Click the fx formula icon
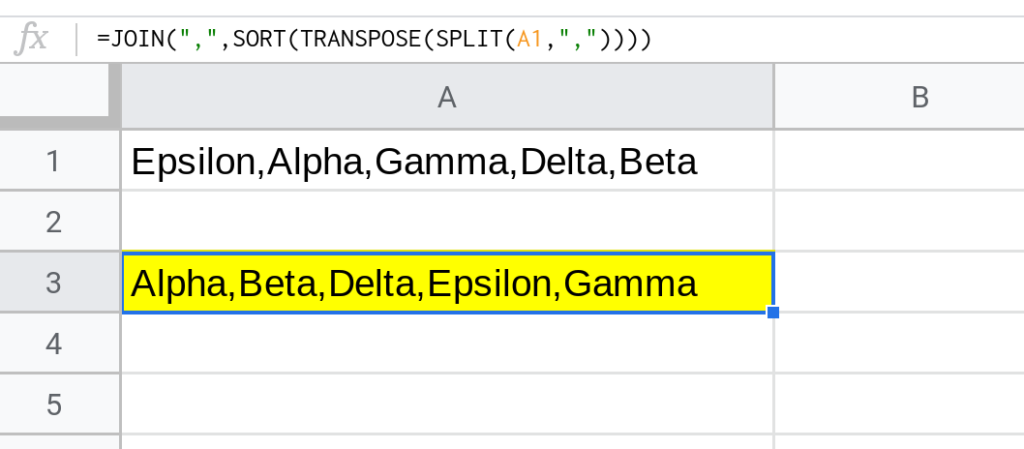 tap(31, 39)
